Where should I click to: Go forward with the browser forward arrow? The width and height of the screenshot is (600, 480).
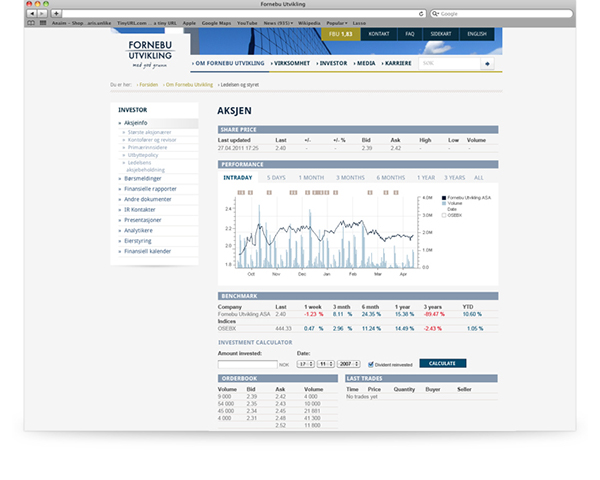(42, 13)
